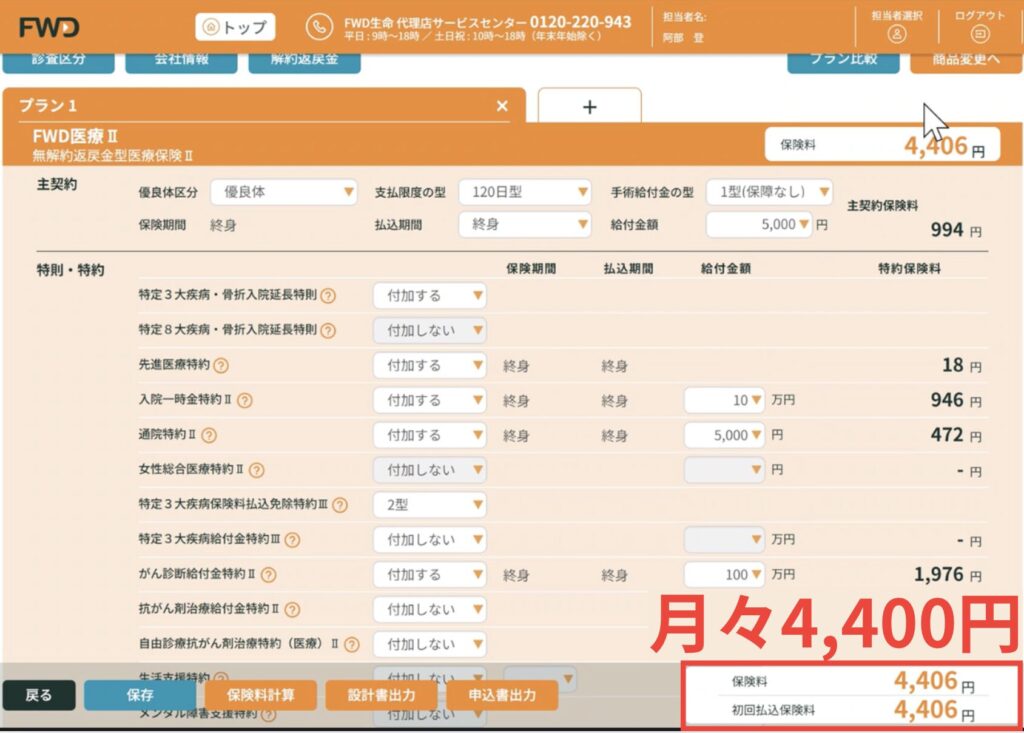Open 女性総合医療特約Ⅱ 付加しない dropdown
The height and width of the screenshot is (733, 1024).
coord(430,470)
